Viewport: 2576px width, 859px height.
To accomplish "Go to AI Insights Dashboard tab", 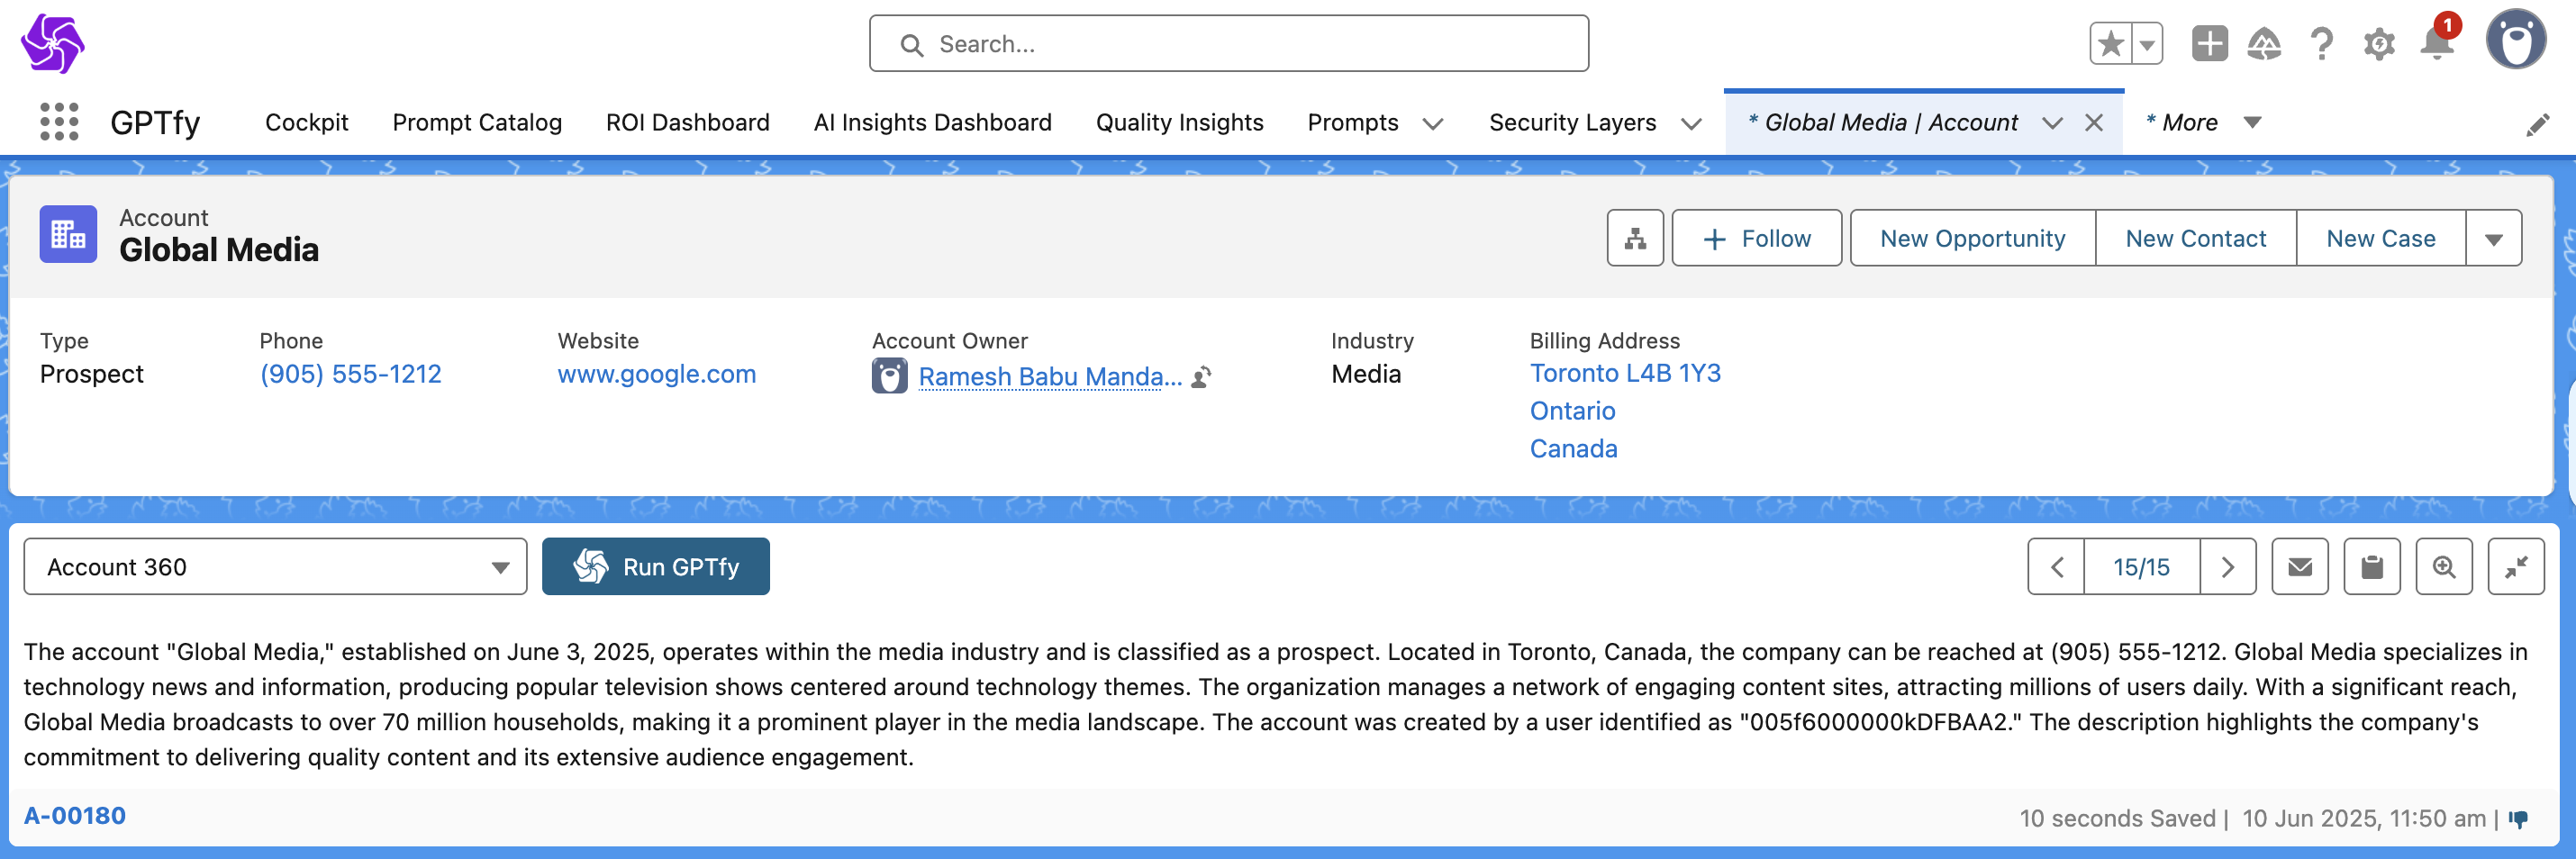I will coord(932,122).
